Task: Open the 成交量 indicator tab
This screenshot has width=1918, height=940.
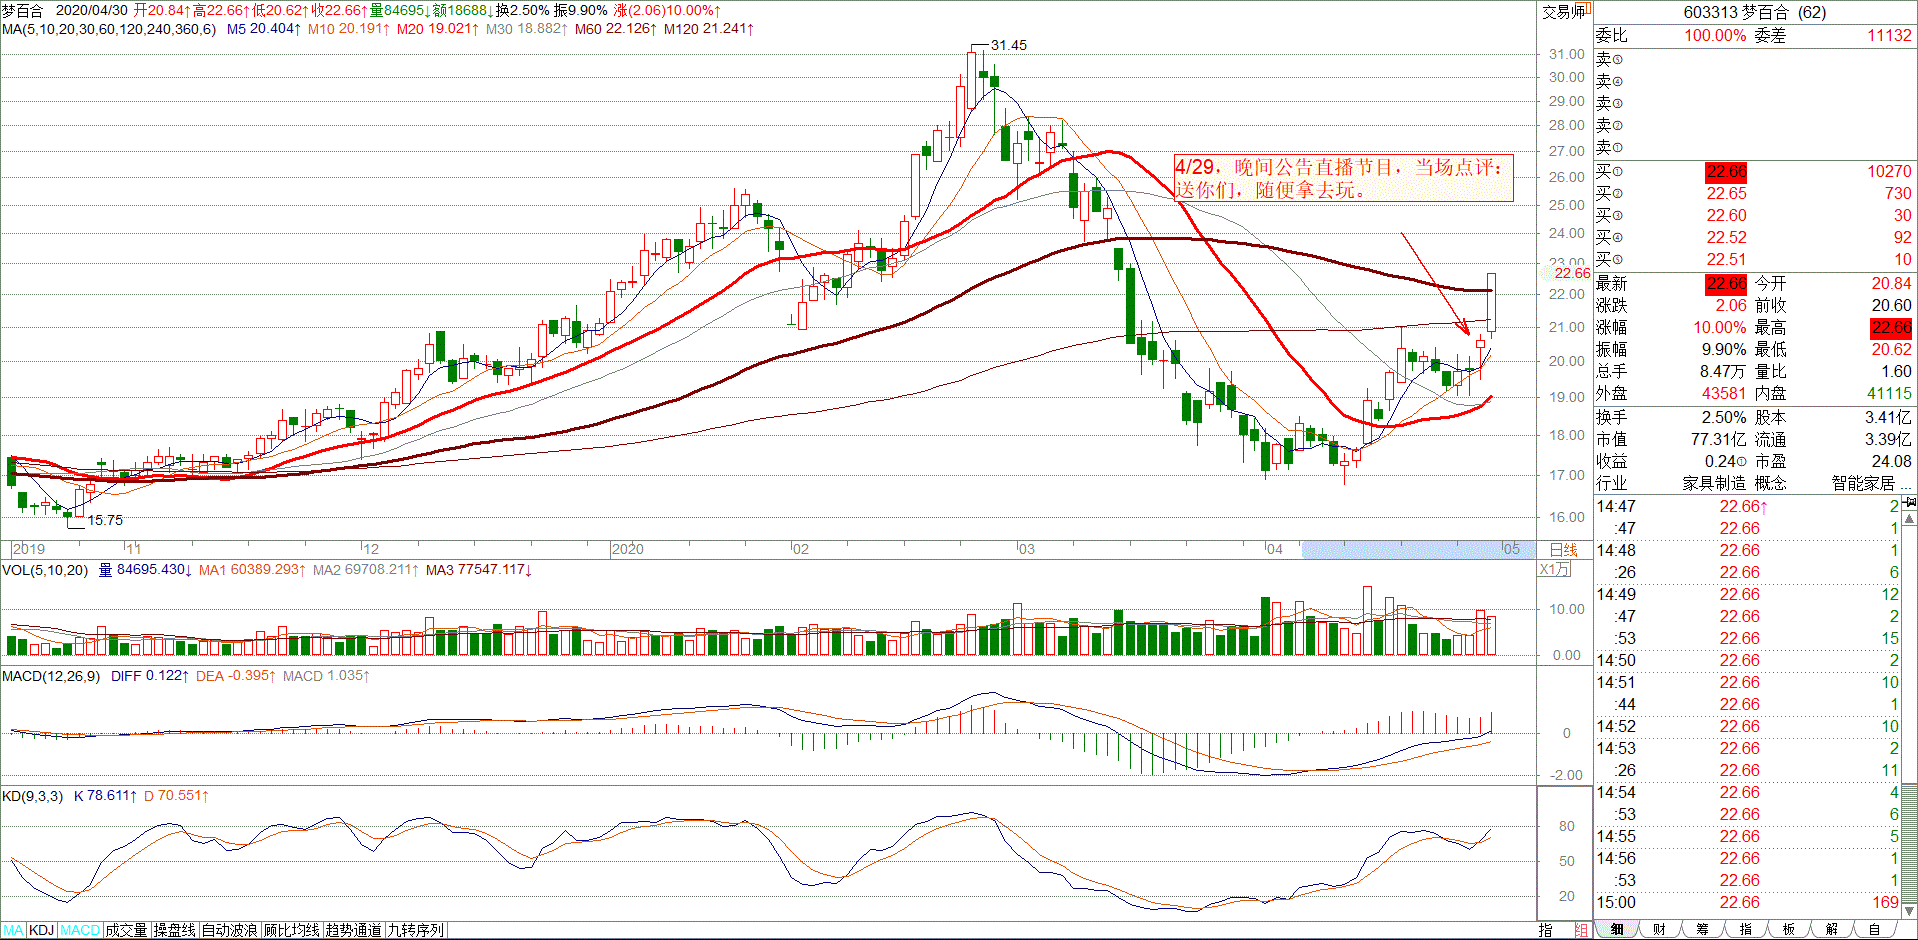Action: (126, 930)
